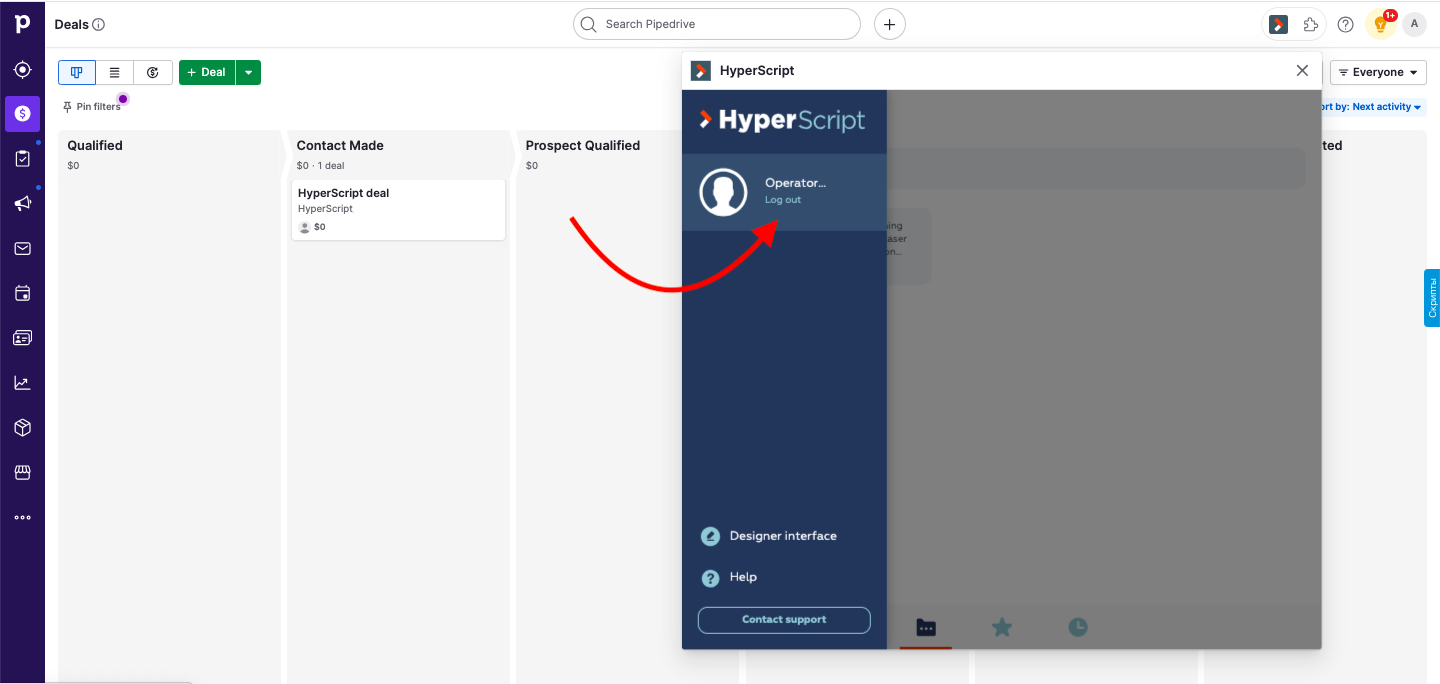This screenshot has width=1440, height=684.
Task: Open the Marketplace store icon
Action: [22, 472]
